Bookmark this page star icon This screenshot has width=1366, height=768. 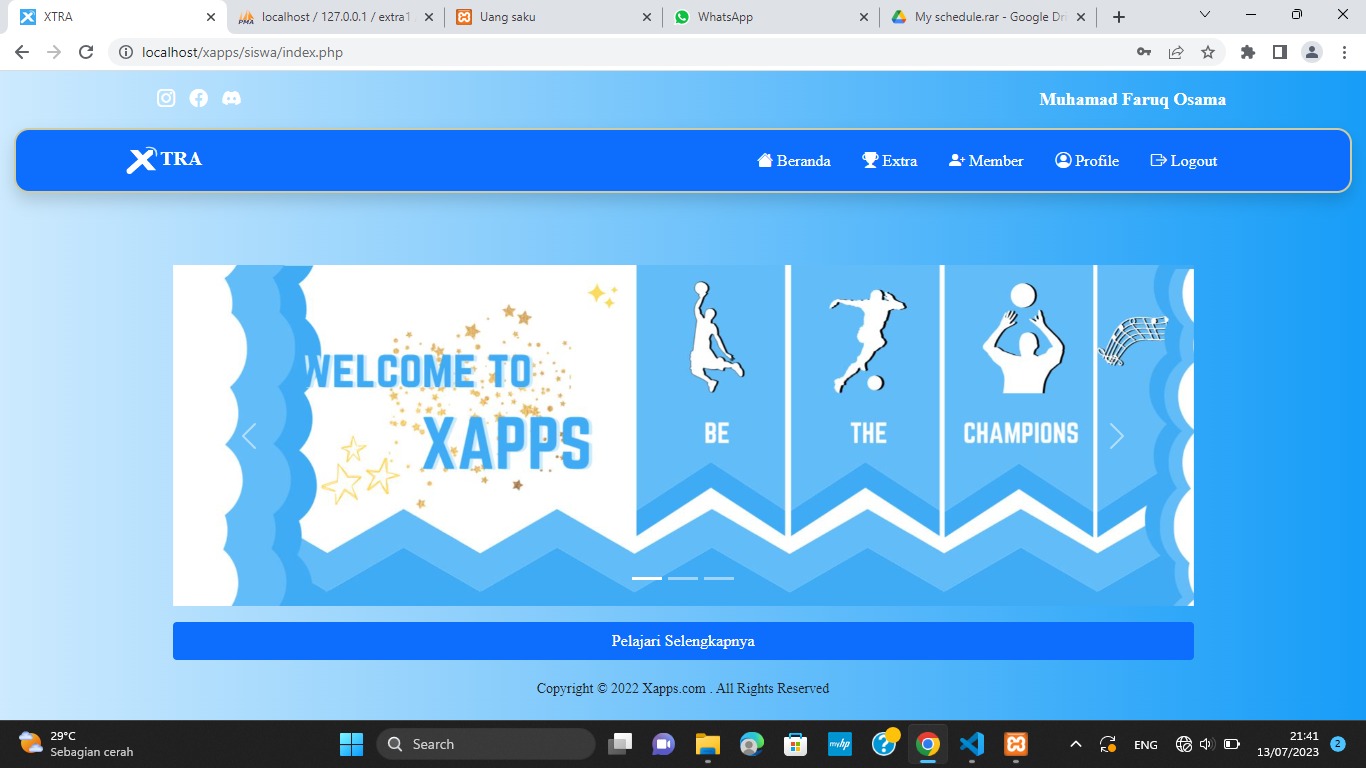pos(1208,52)
